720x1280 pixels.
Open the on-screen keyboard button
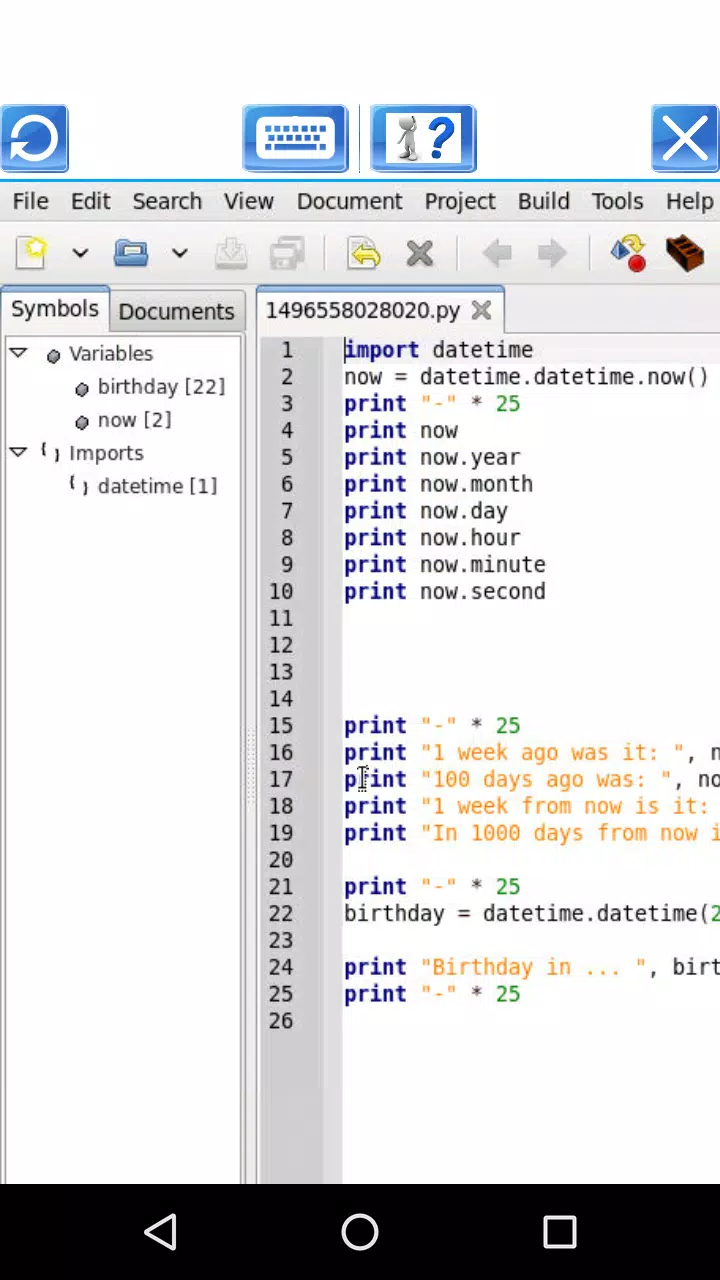295,138
